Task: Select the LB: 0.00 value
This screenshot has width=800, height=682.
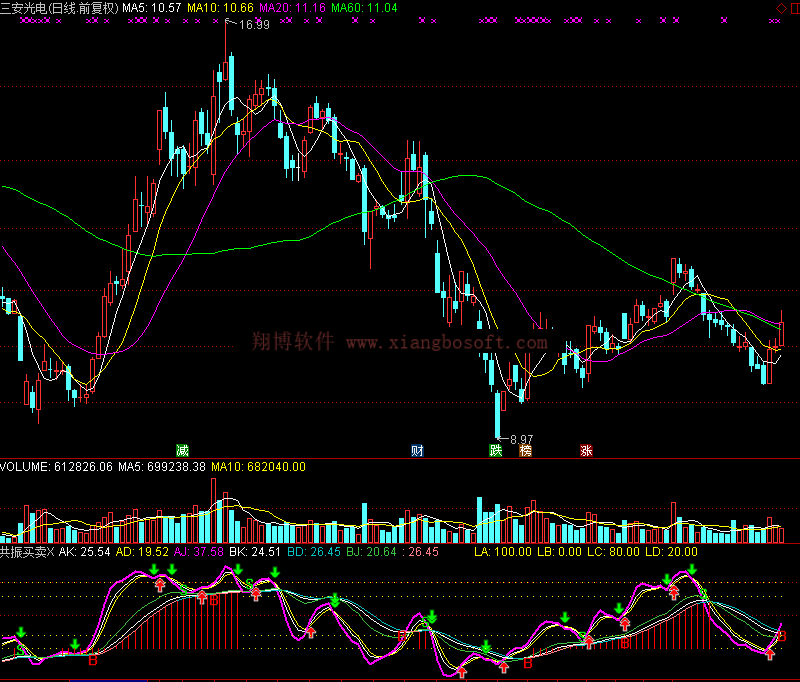Action: click(559, 552)
